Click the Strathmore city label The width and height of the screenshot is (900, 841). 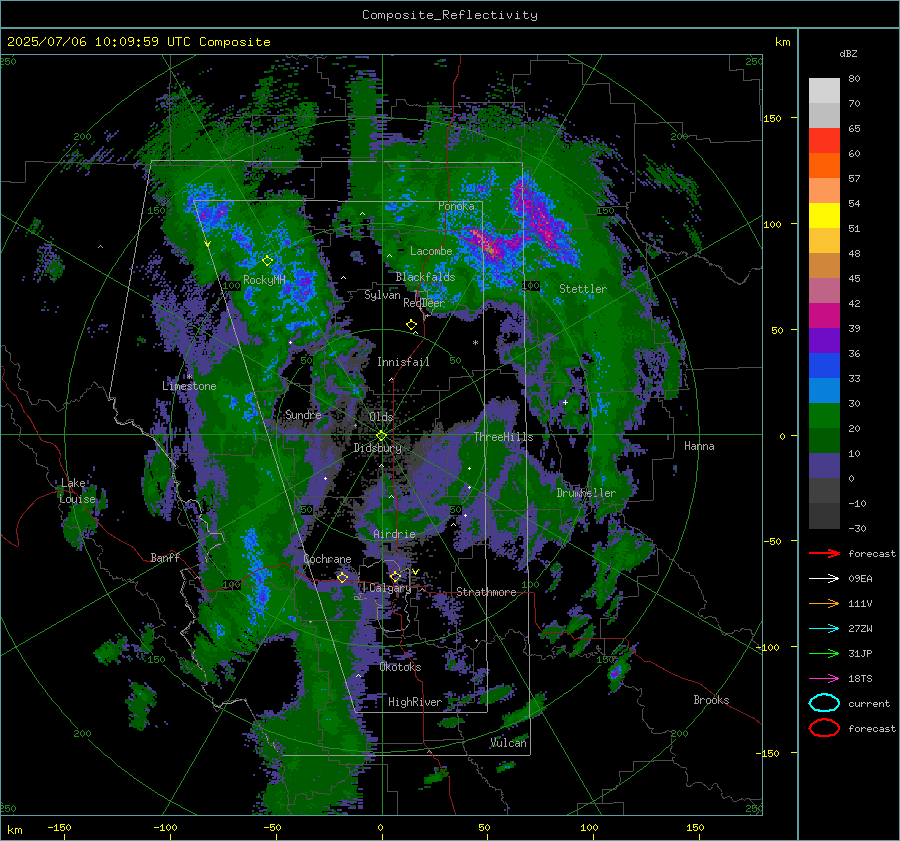(486, 592)
